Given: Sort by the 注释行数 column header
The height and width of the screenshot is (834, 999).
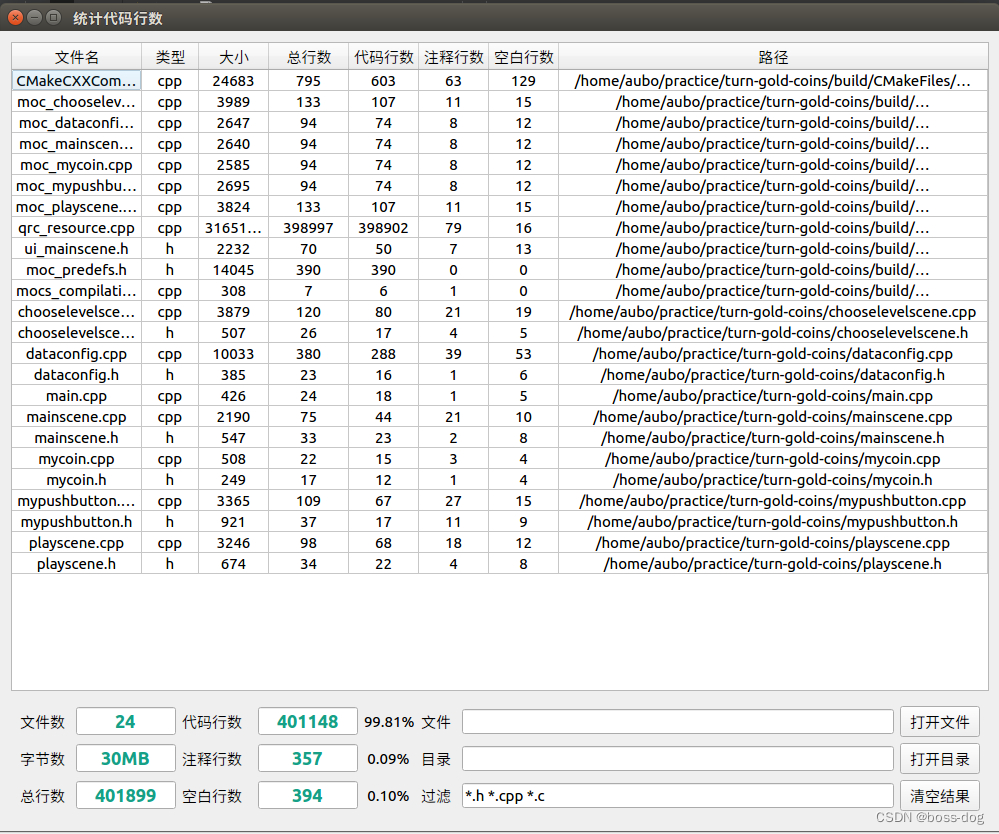Looking at the screenshot, I should tap(454, 57).
